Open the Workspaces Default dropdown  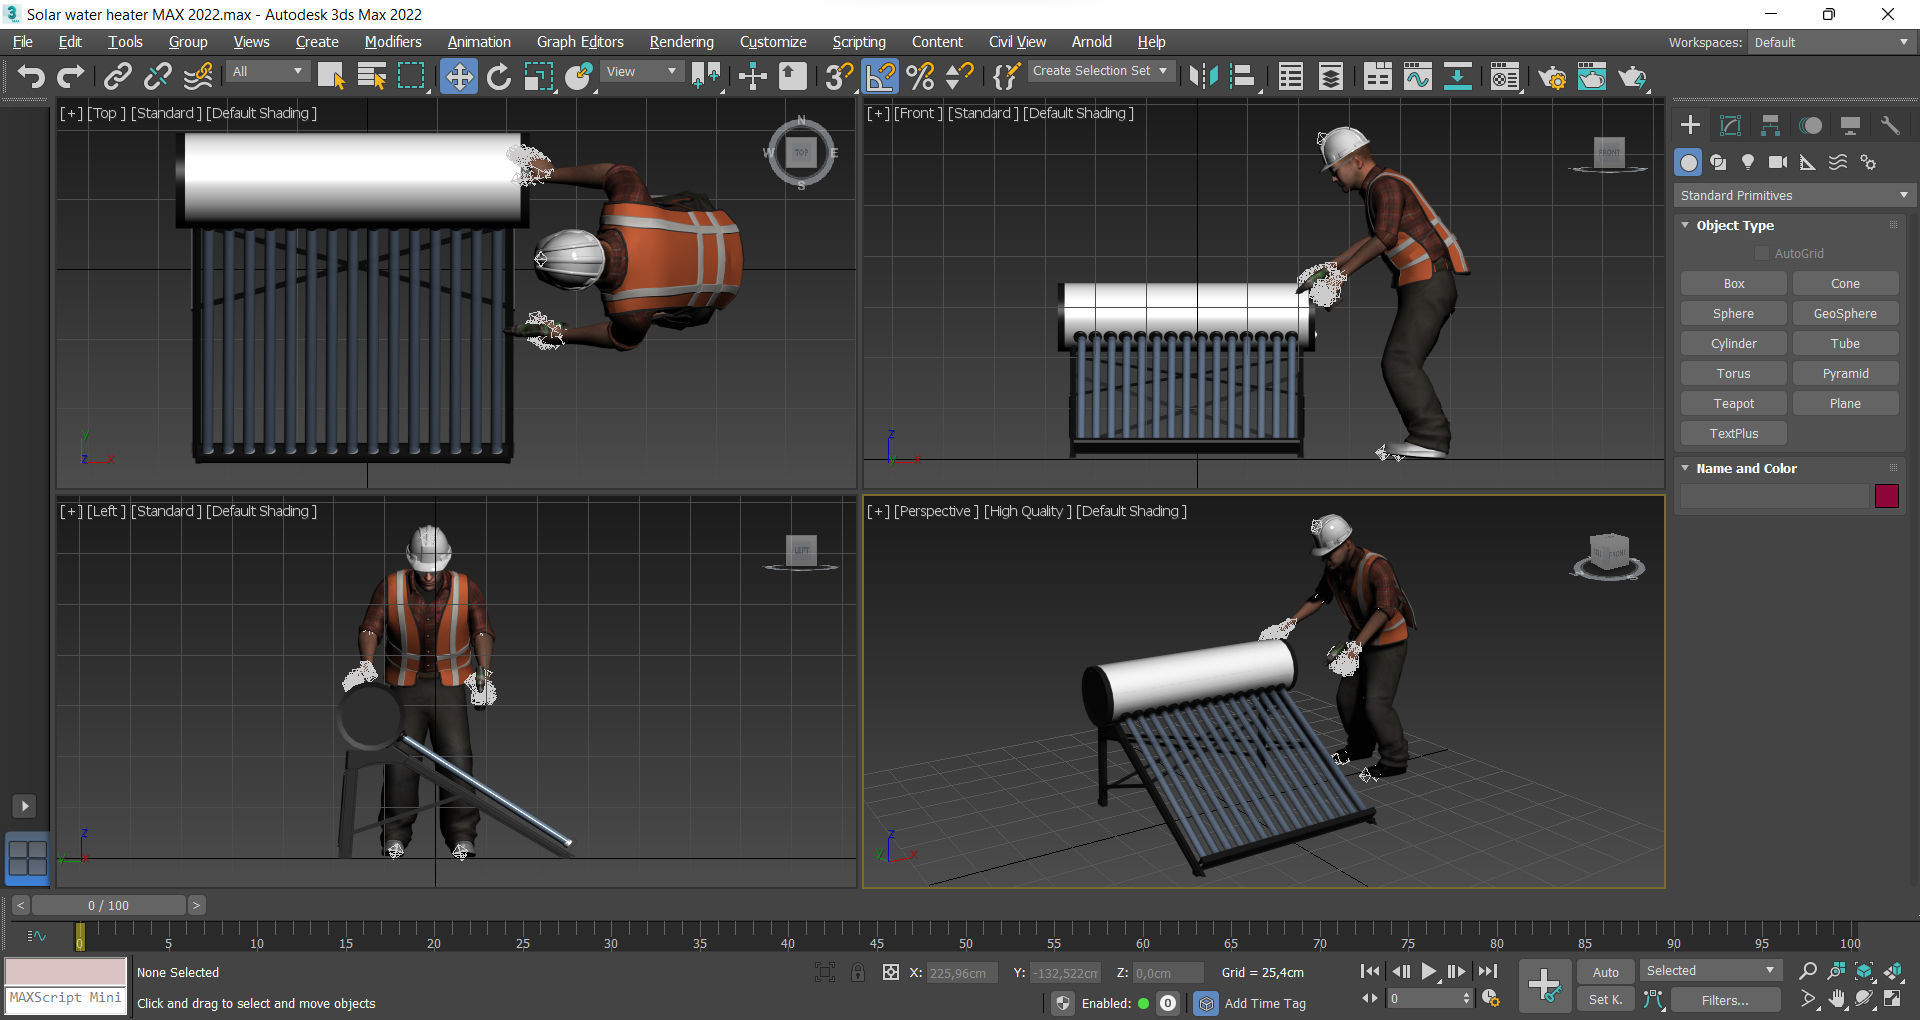(x=1831, y=42)
